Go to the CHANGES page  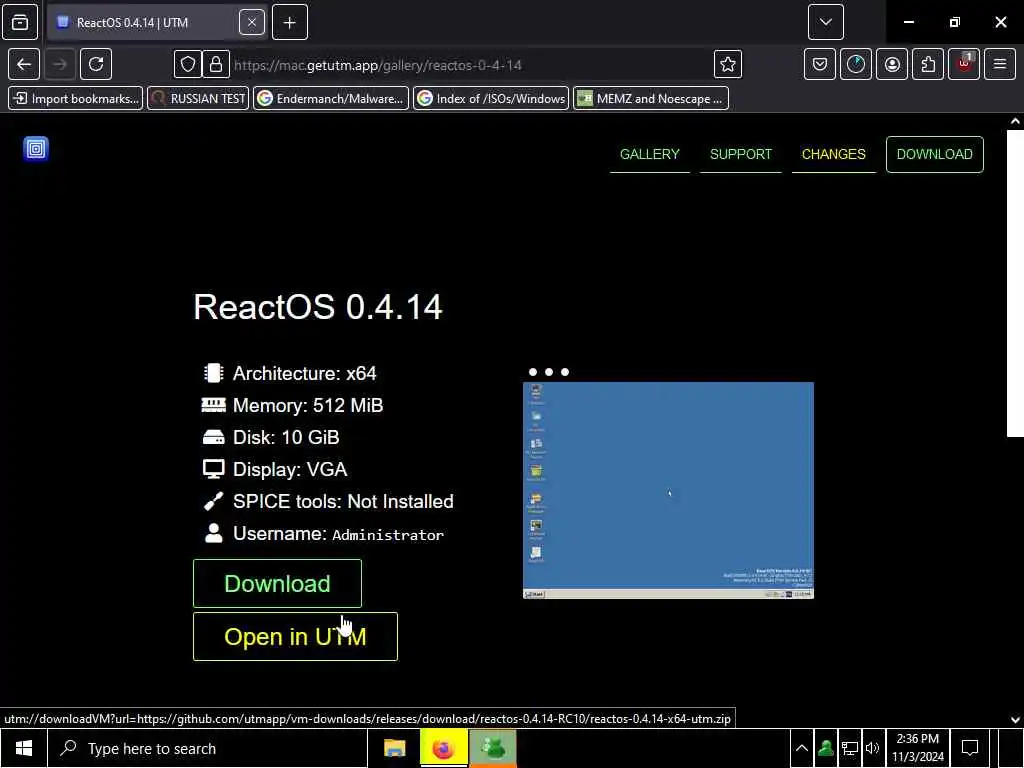[x=833, y=154]
